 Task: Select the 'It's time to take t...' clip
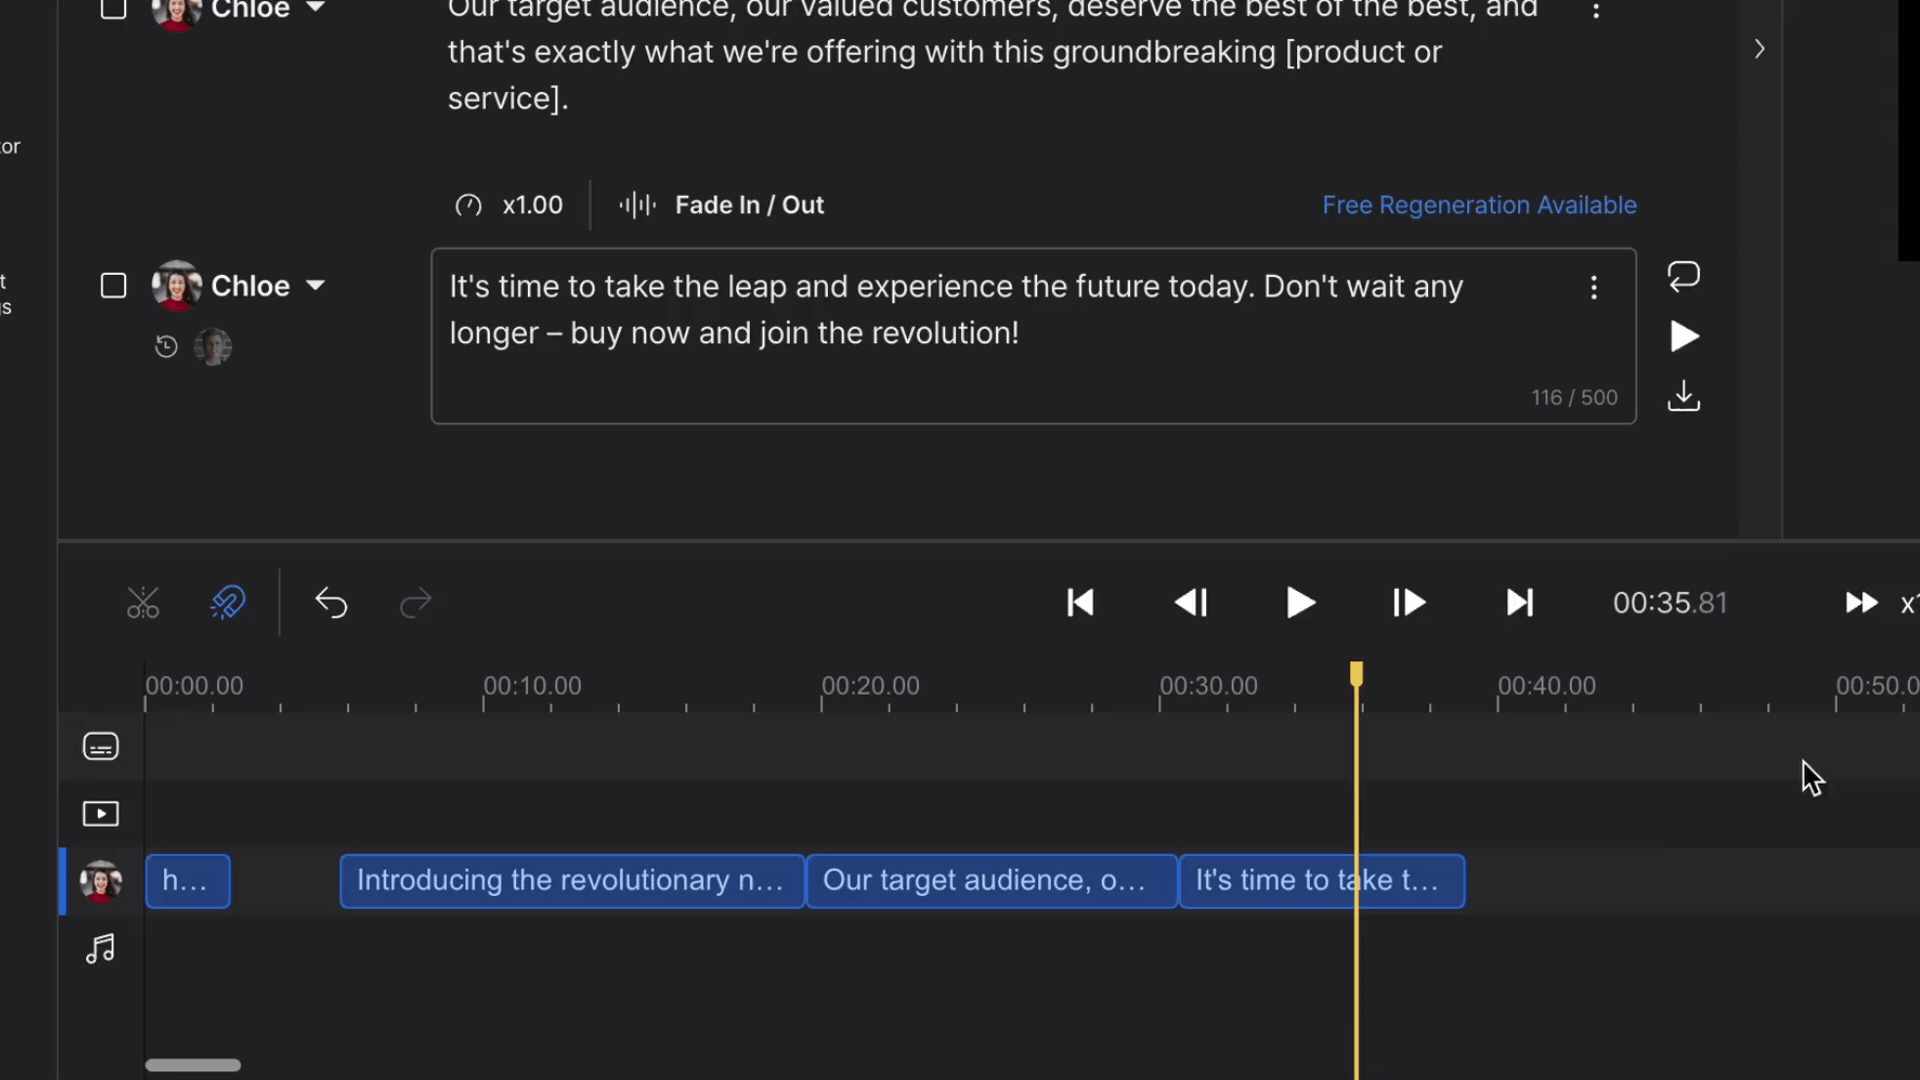tap(1321, 881)
